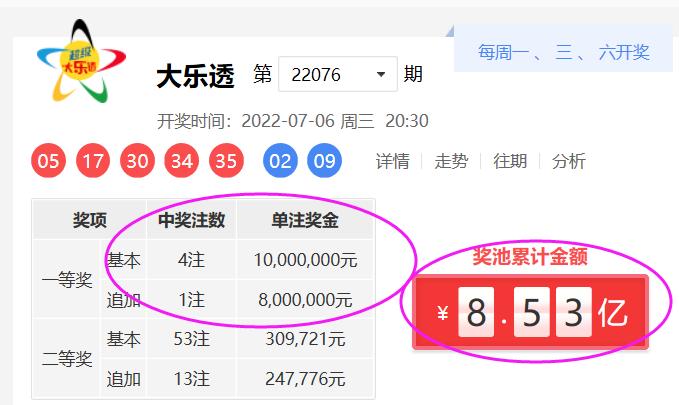679x405 pixels.
Task: Open the 走势 trend link
Action: (451, 161)
